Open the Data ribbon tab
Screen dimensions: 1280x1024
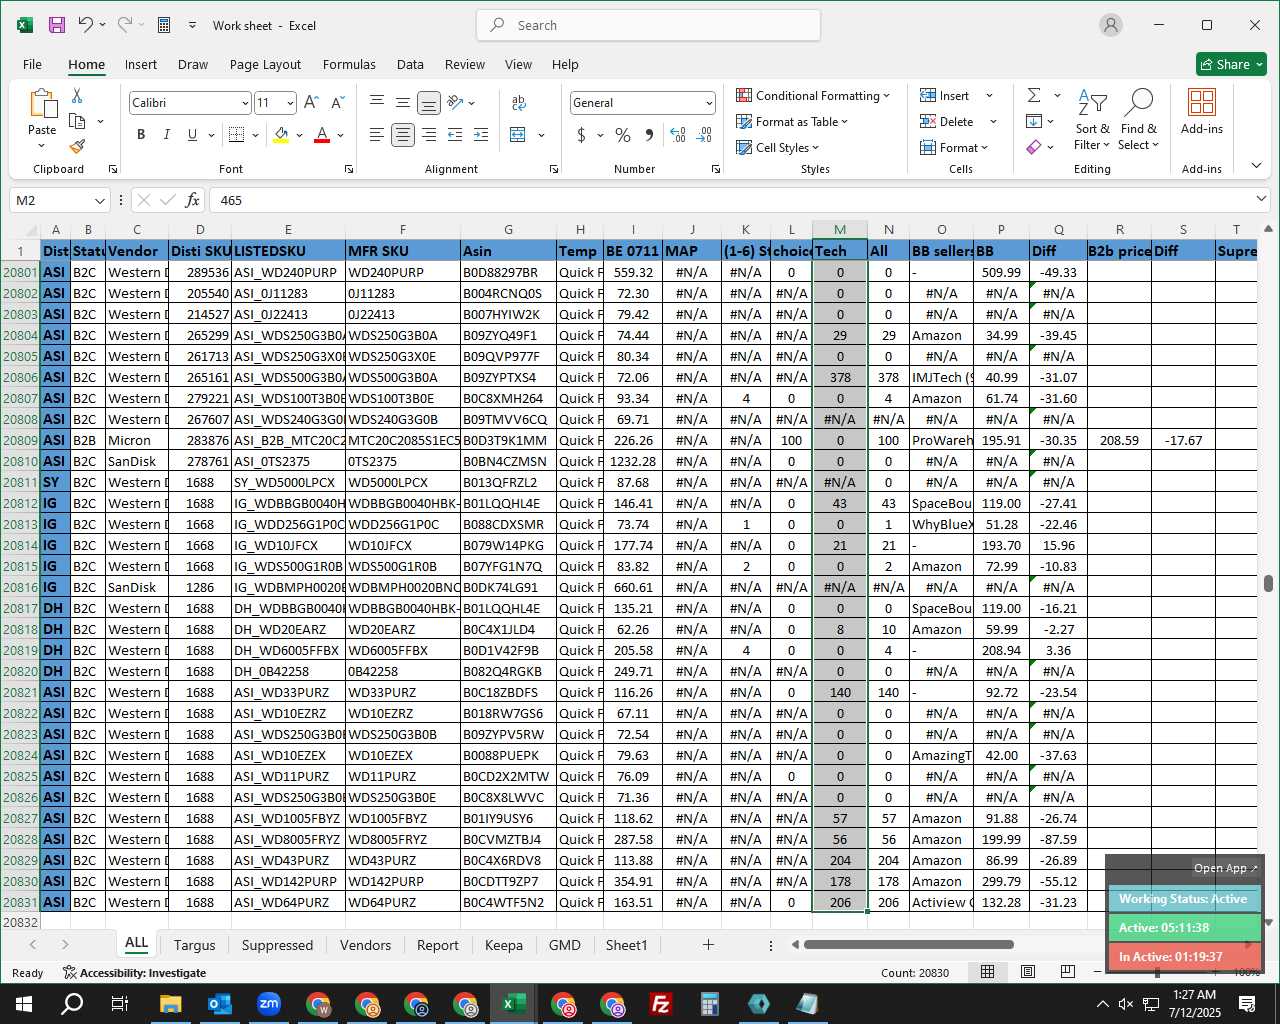point(410,64)
